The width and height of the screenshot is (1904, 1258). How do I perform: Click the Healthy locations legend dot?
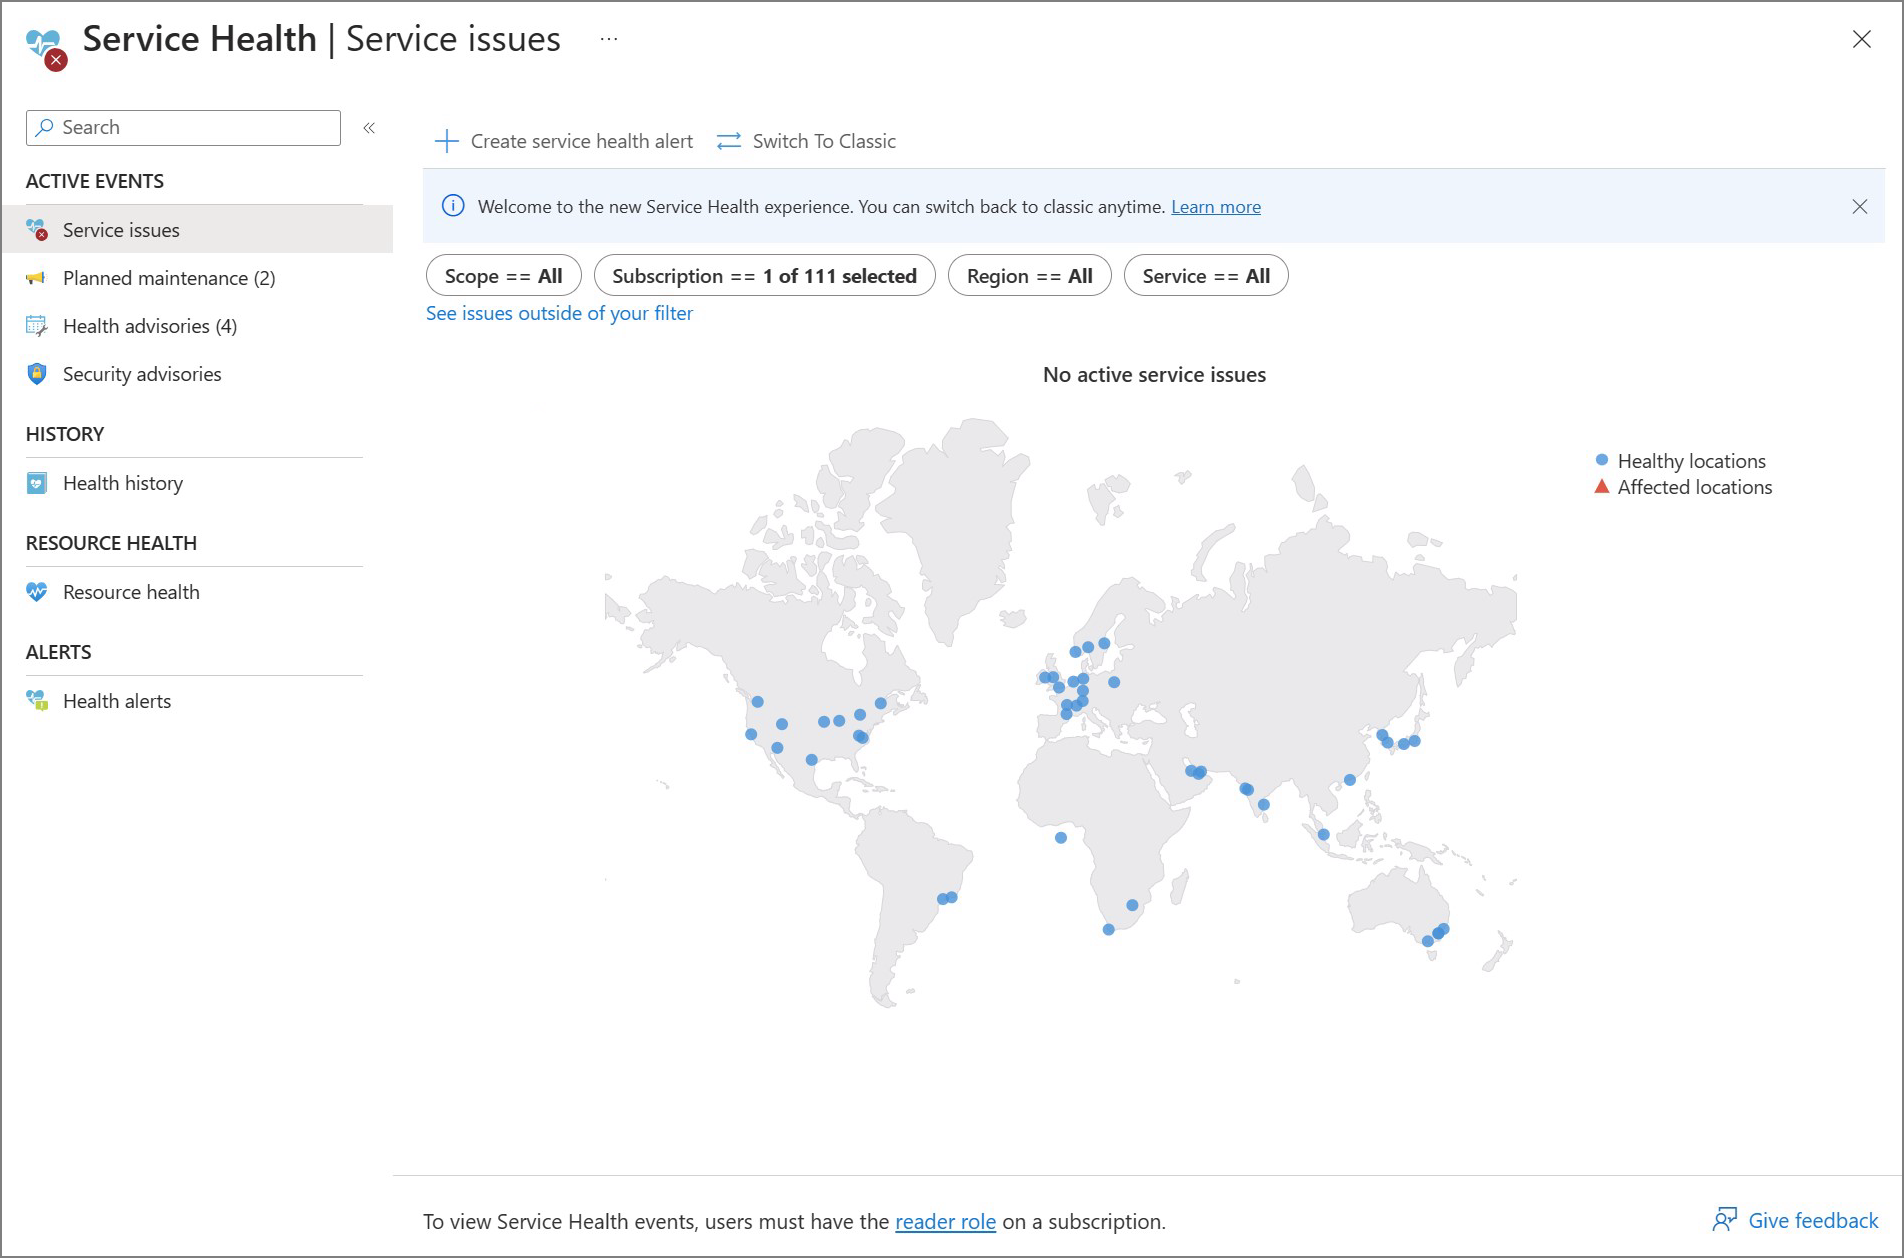coord(1602,460)
